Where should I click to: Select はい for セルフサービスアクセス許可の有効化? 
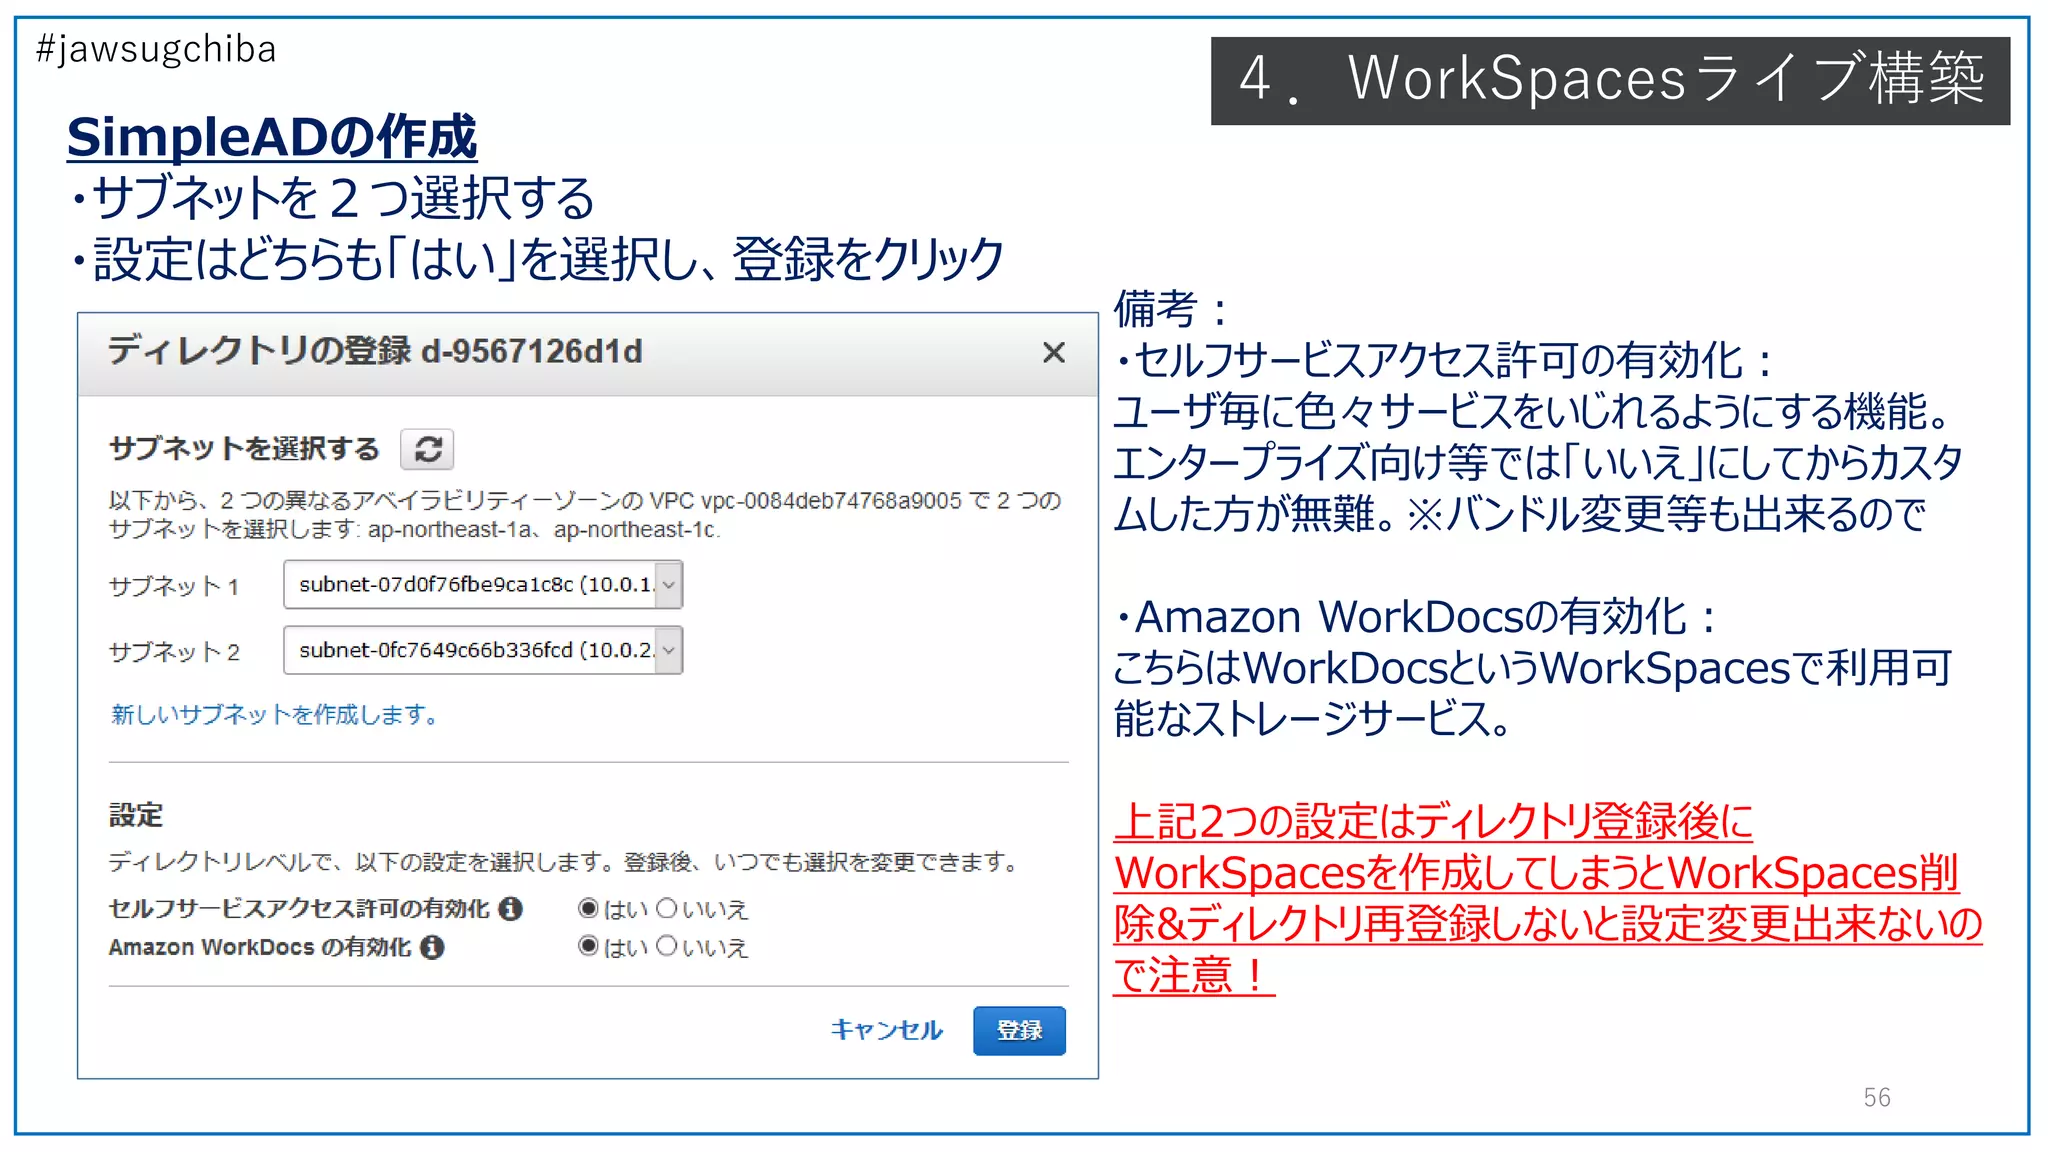coord(588,908)
